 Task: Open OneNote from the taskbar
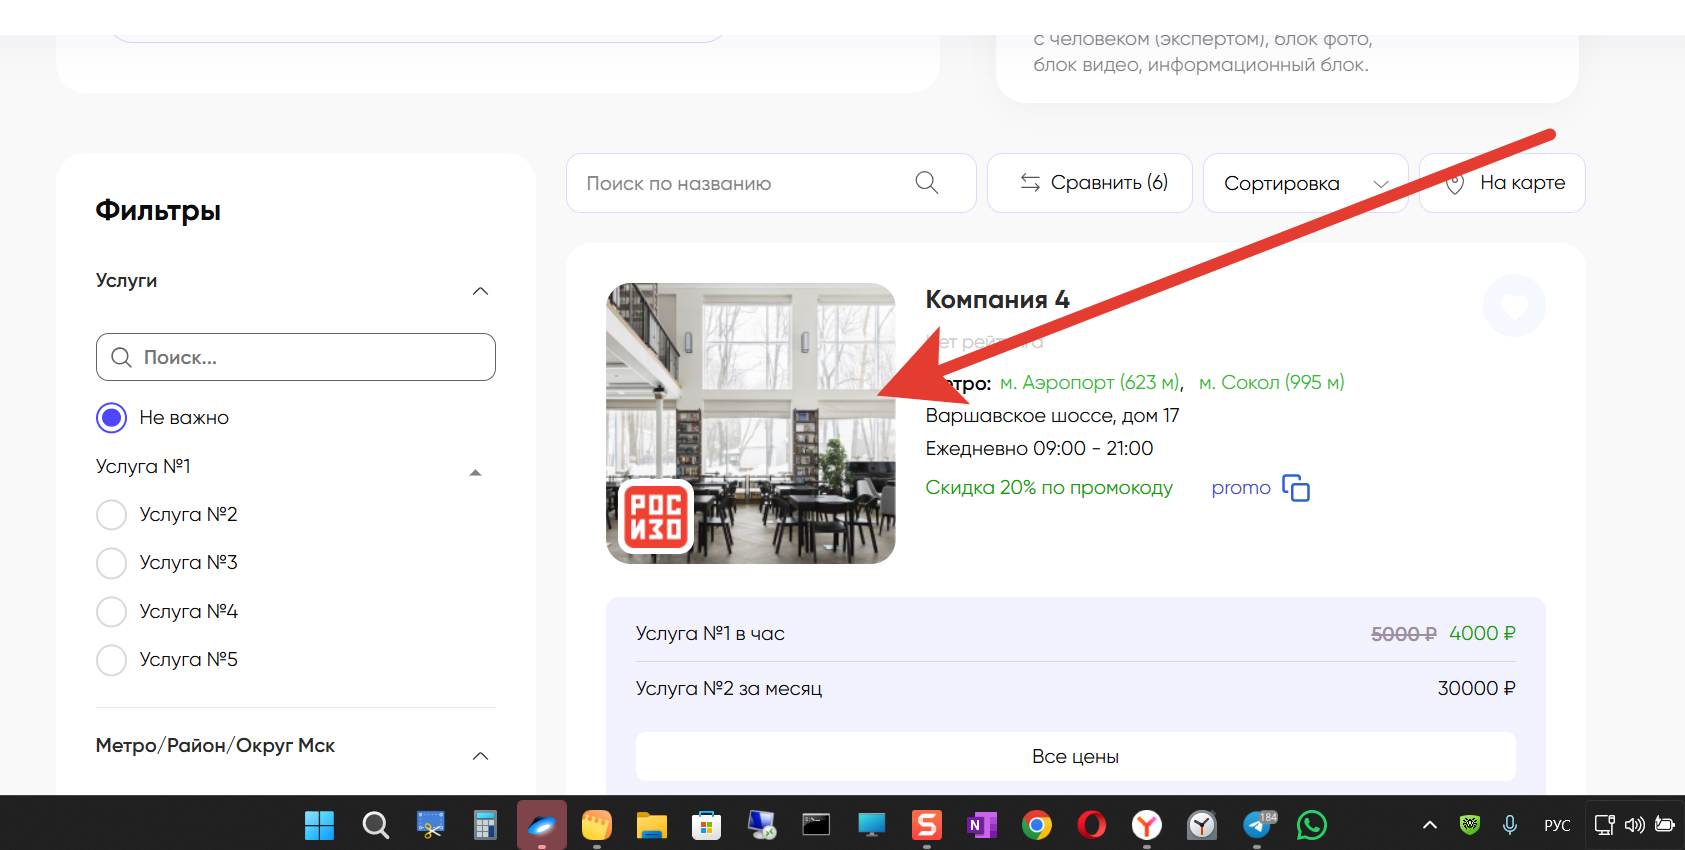pyautogui.click(x=981, y=825)
